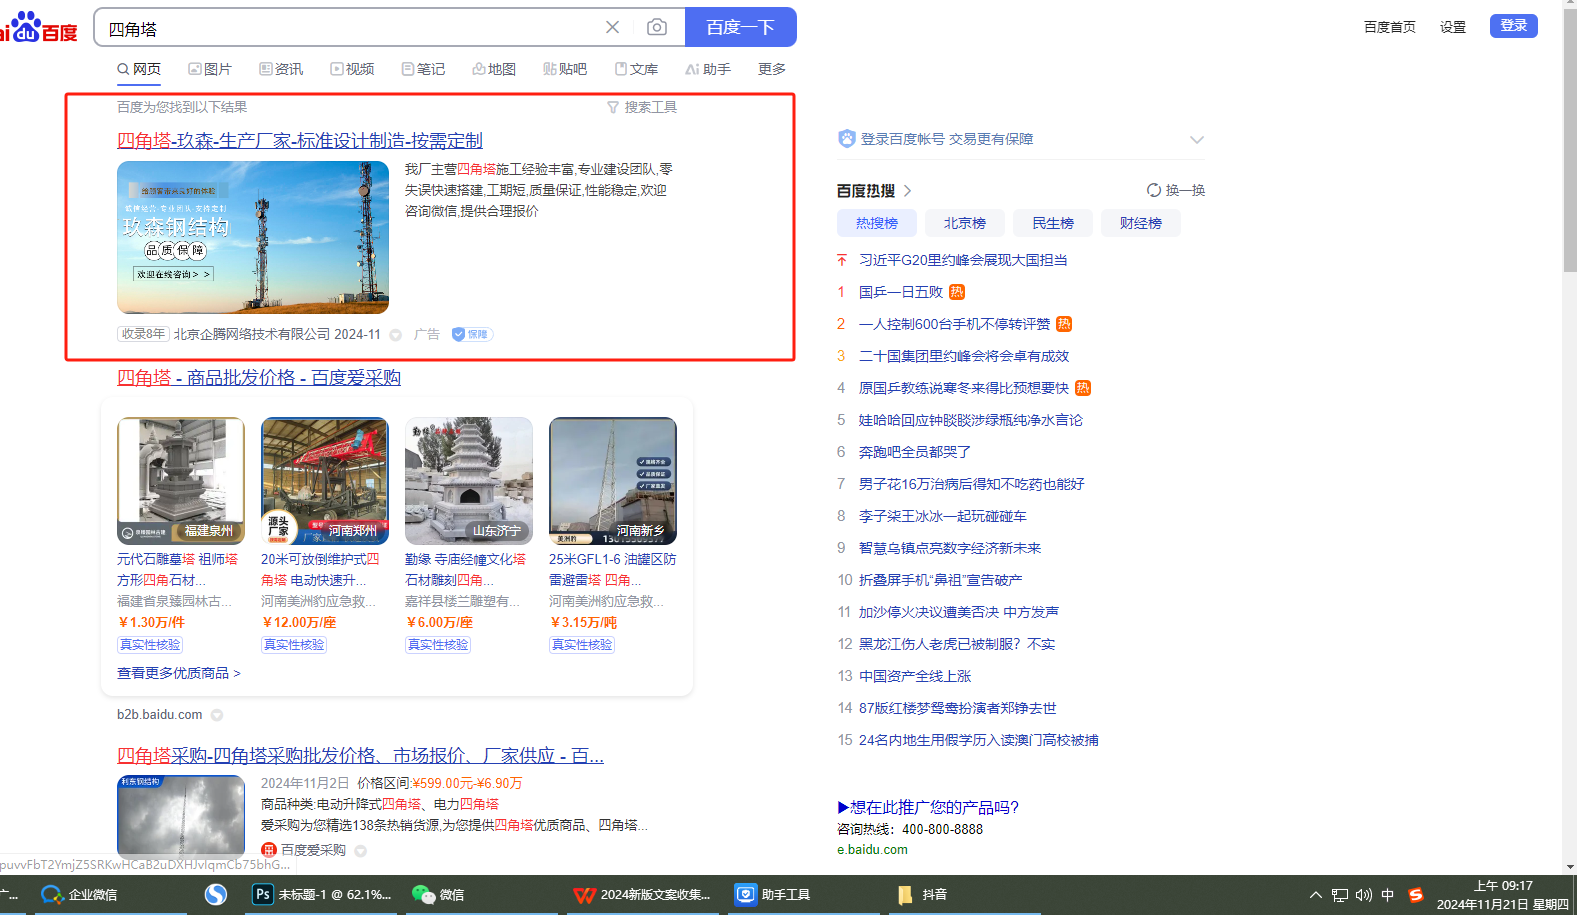The image size is (1577, 915).
Task: Click the 利东钢结构 tower thumbnail
Action: (x=181, y=815)
